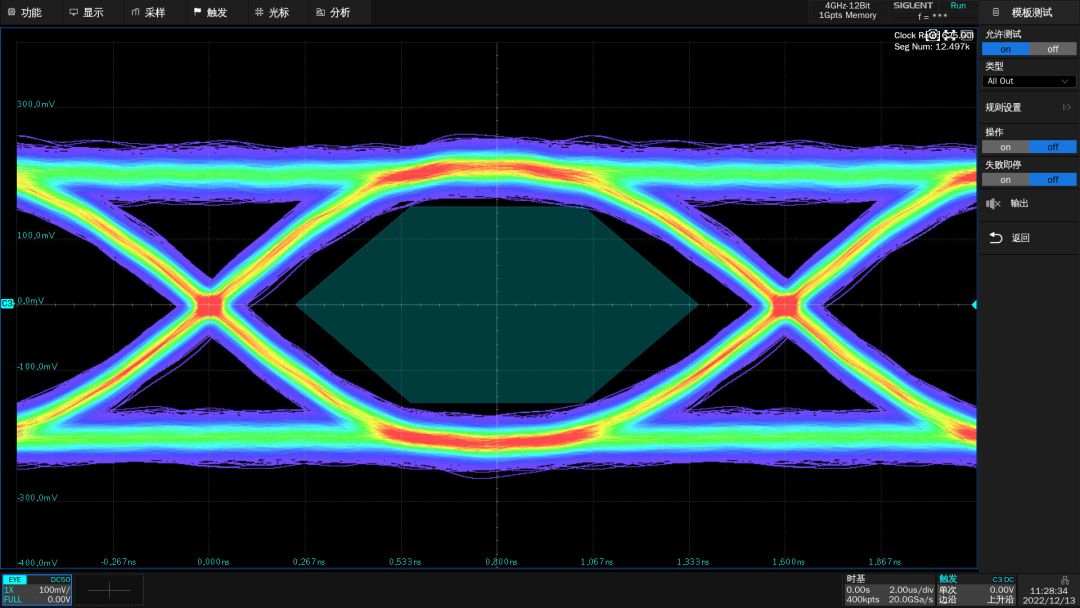Viewport: 1080px width, 608px height.
Task: Click the C3 channel ground level marker
Action: pyautogui.click(x=7, y=303)
